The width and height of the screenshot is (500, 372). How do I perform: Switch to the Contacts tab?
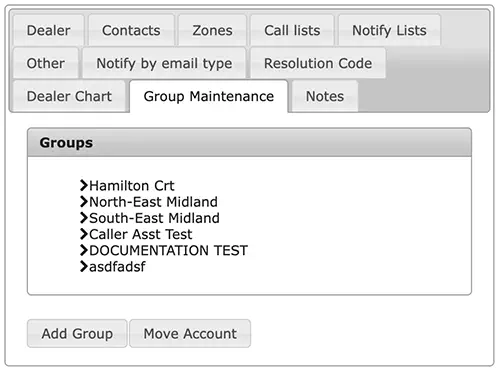(131, 30)
